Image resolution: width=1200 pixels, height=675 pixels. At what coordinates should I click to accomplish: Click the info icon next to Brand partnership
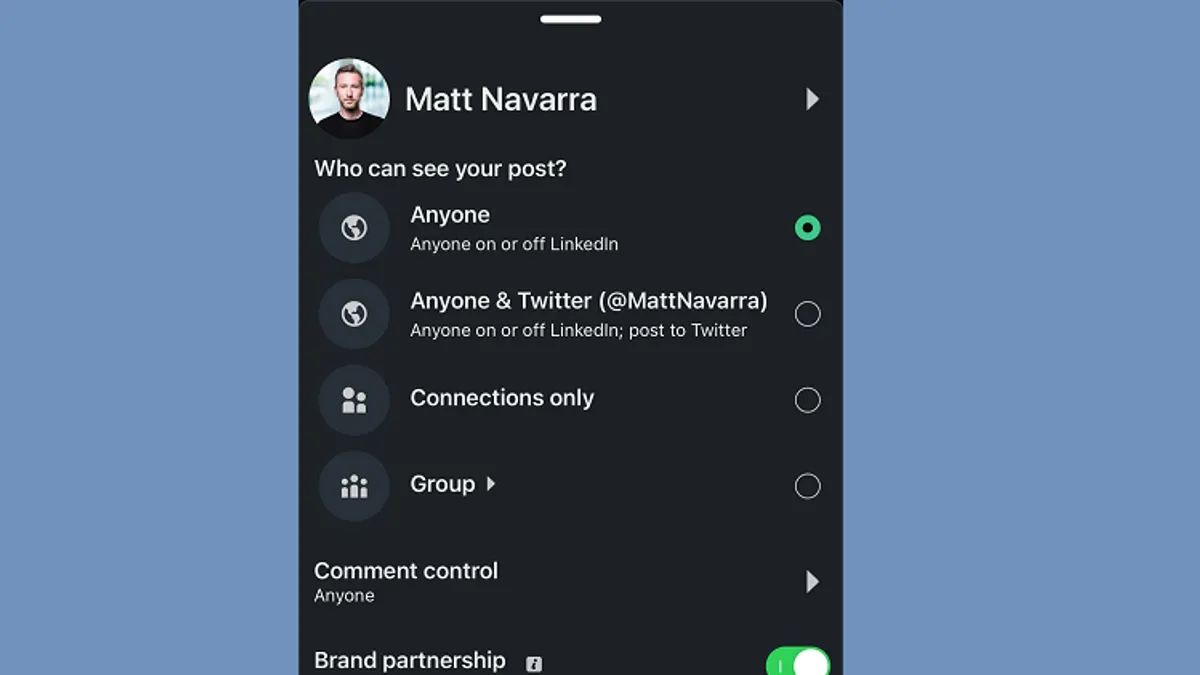(x=534, y=663)
